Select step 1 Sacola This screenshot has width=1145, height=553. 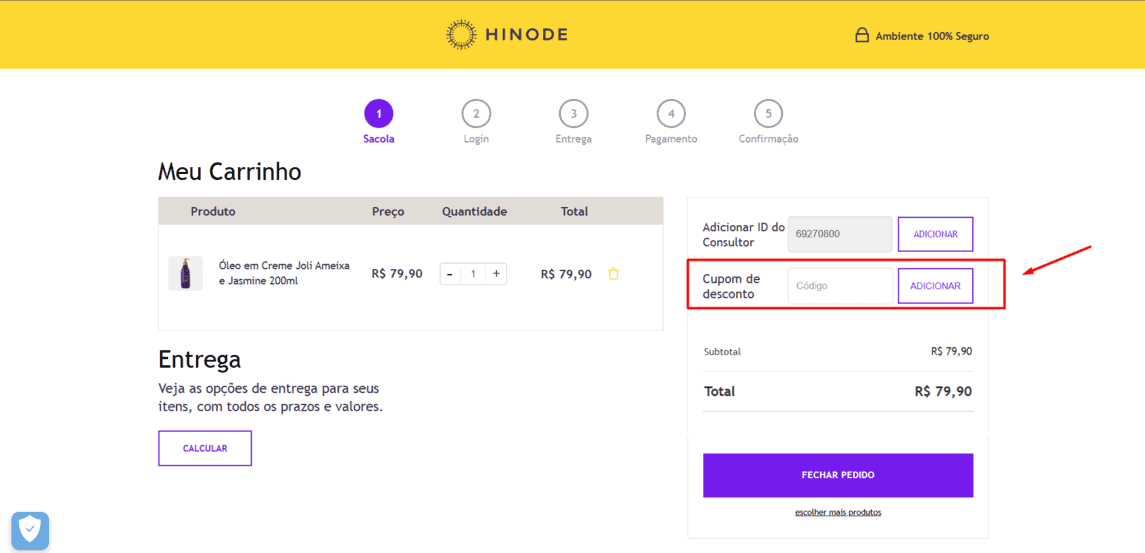tap(379, 122)
